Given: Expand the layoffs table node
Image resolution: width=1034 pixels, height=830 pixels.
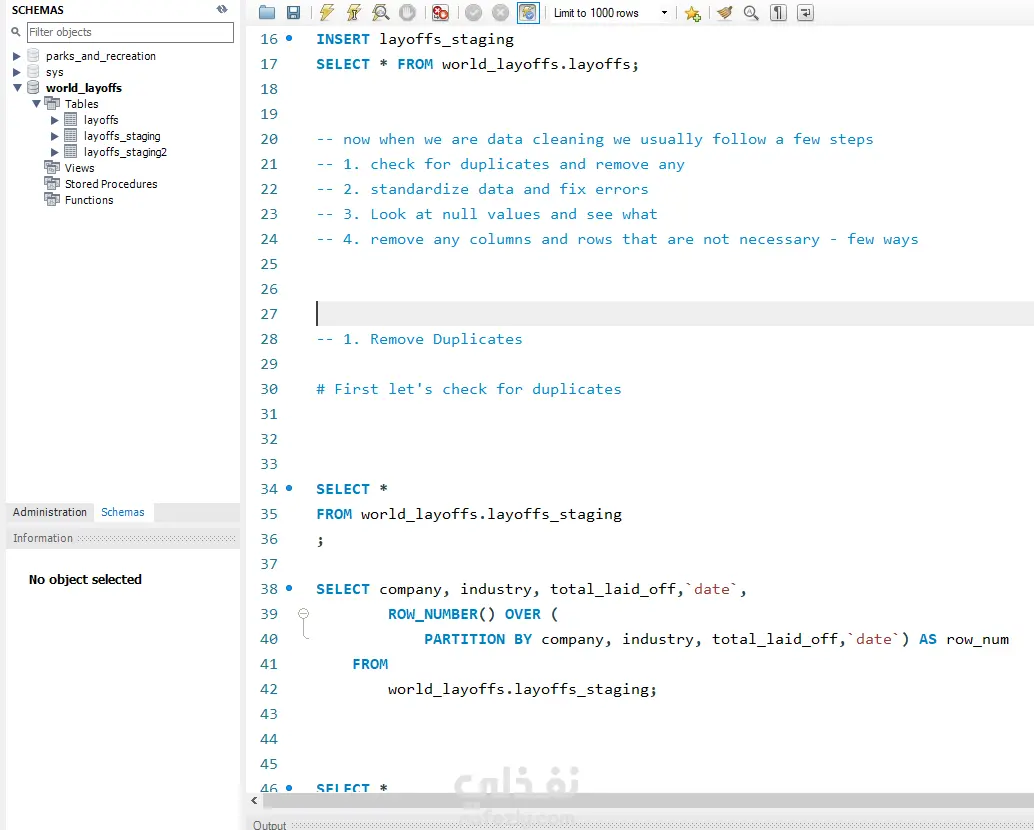Looking at the screenshot, I should (55, 120).
